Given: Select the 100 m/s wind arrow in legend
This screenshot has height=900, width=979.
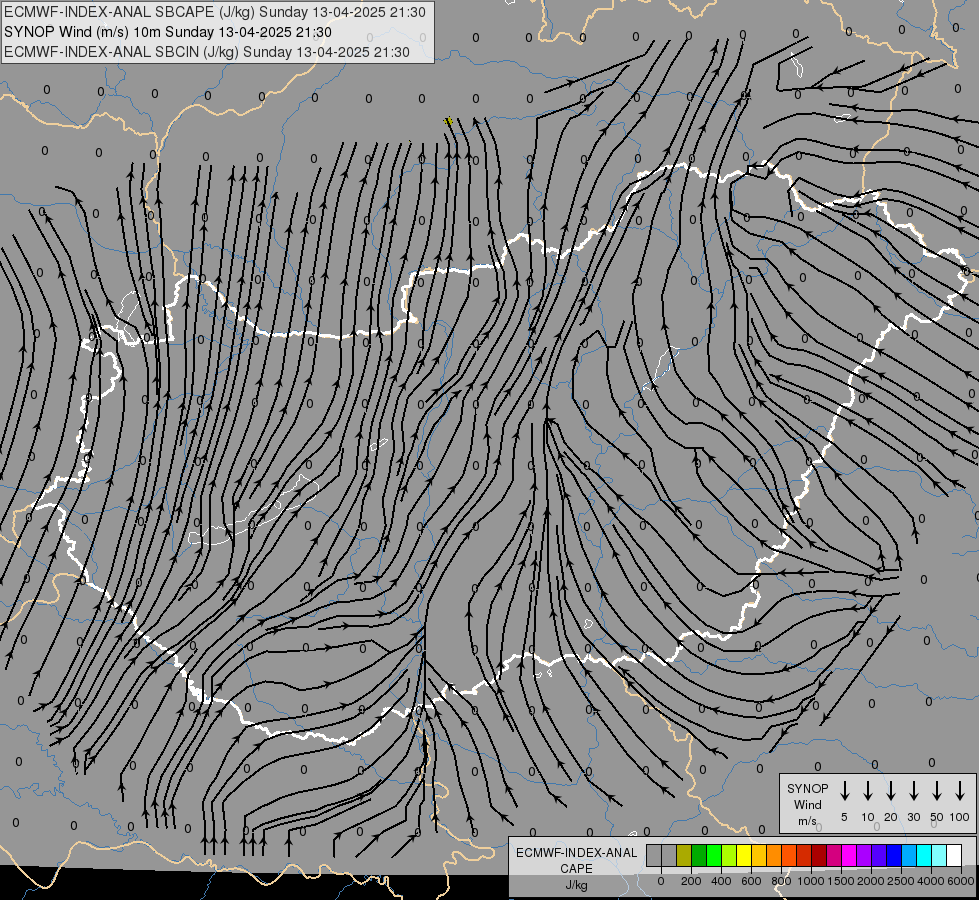Looking at the screenshot, I should point(960,790).
